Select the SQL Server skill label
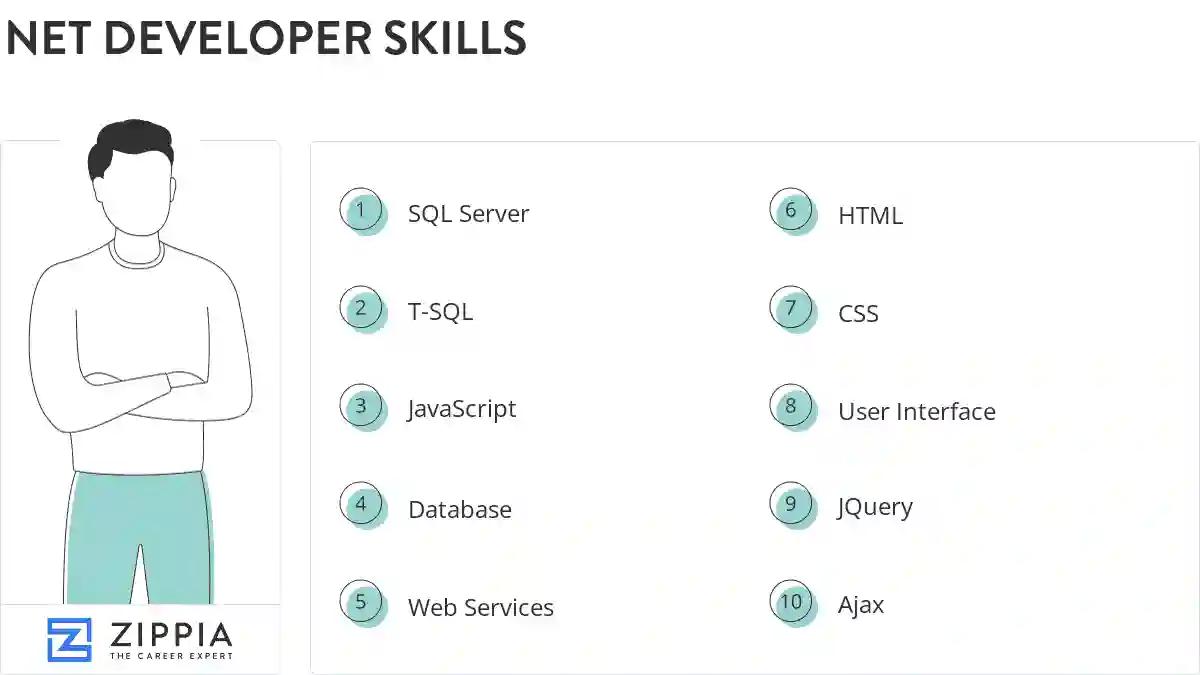Image resolution: width=1200 pixels, height=675 pixels. click(468, 213)
